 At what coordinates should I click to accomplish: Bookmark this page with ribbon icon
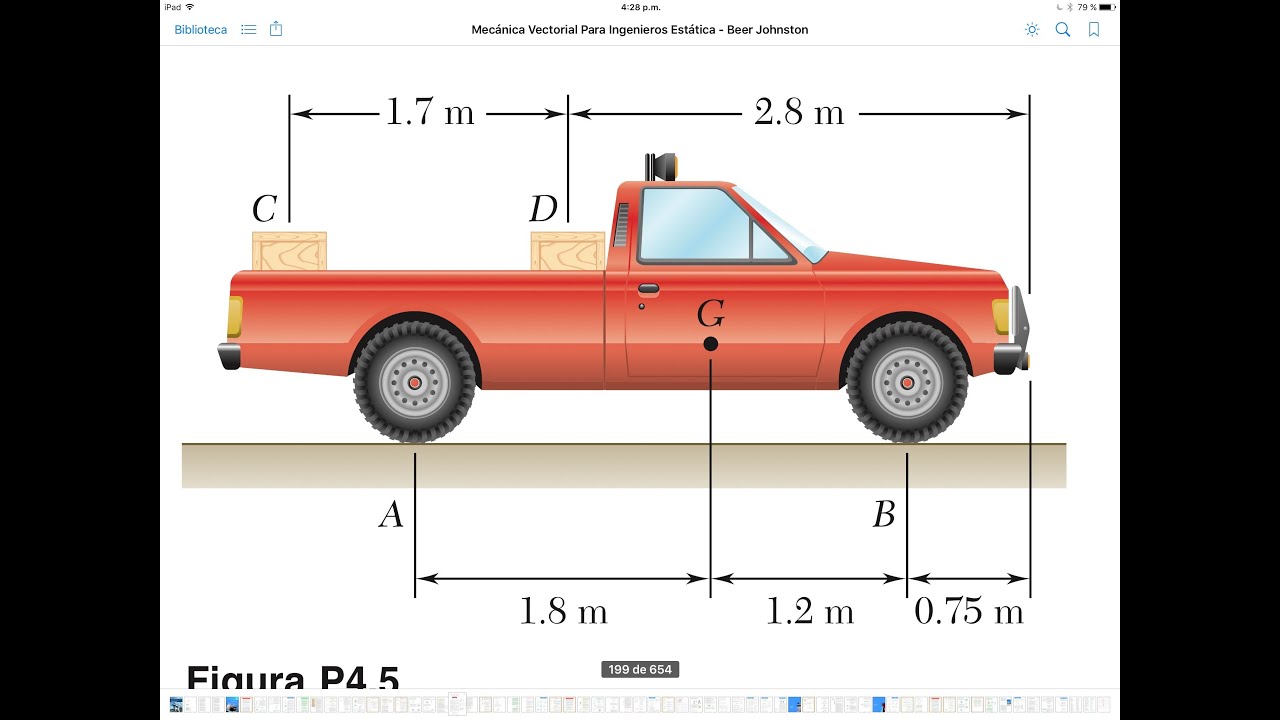click(x=1094, y=30)
